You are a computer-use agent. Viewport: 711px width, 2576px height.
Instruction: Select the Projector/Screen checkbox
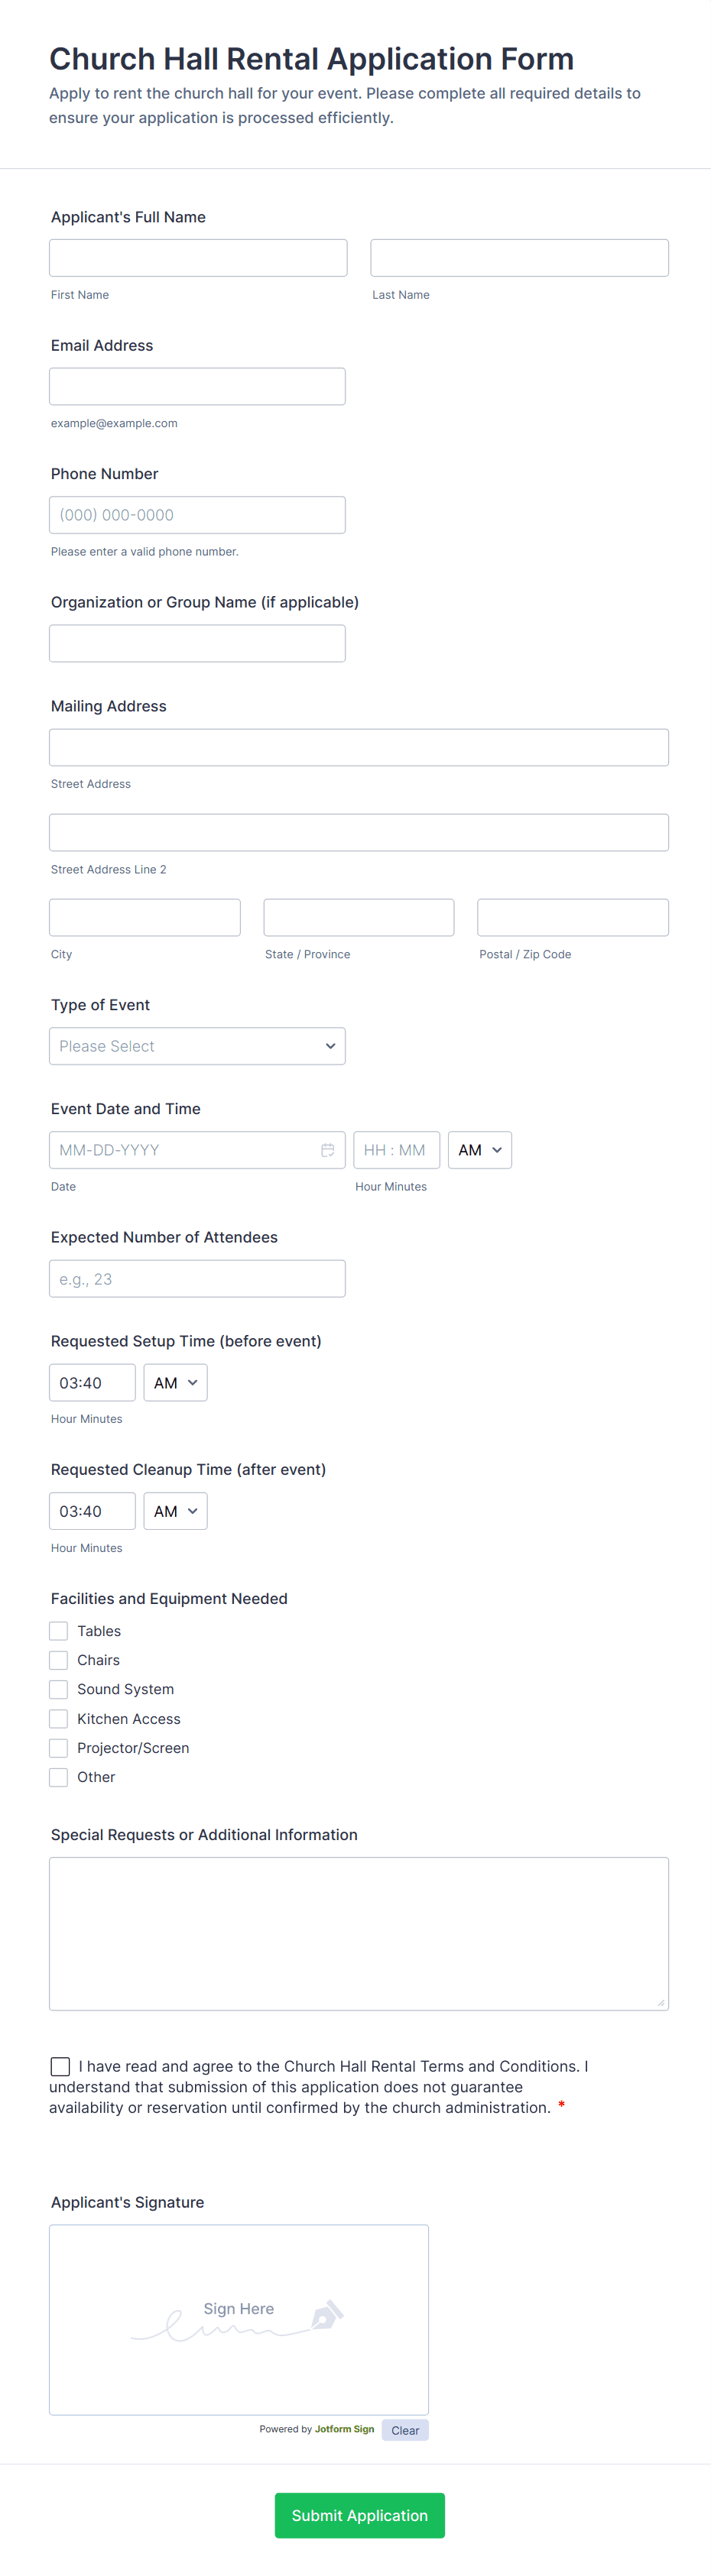59,1748
